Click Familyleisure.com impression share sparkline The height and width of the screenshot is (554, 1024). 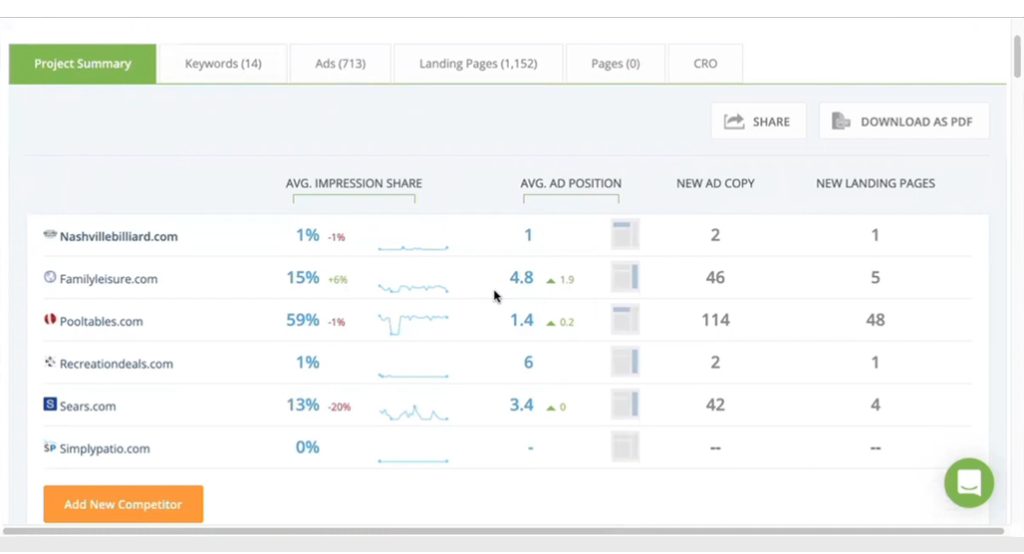pos(413,287)
